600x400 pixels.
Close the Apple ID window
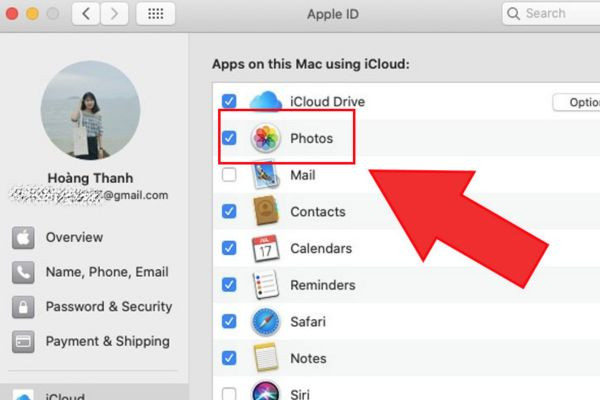pyautogui.click(x=12, y=14)
